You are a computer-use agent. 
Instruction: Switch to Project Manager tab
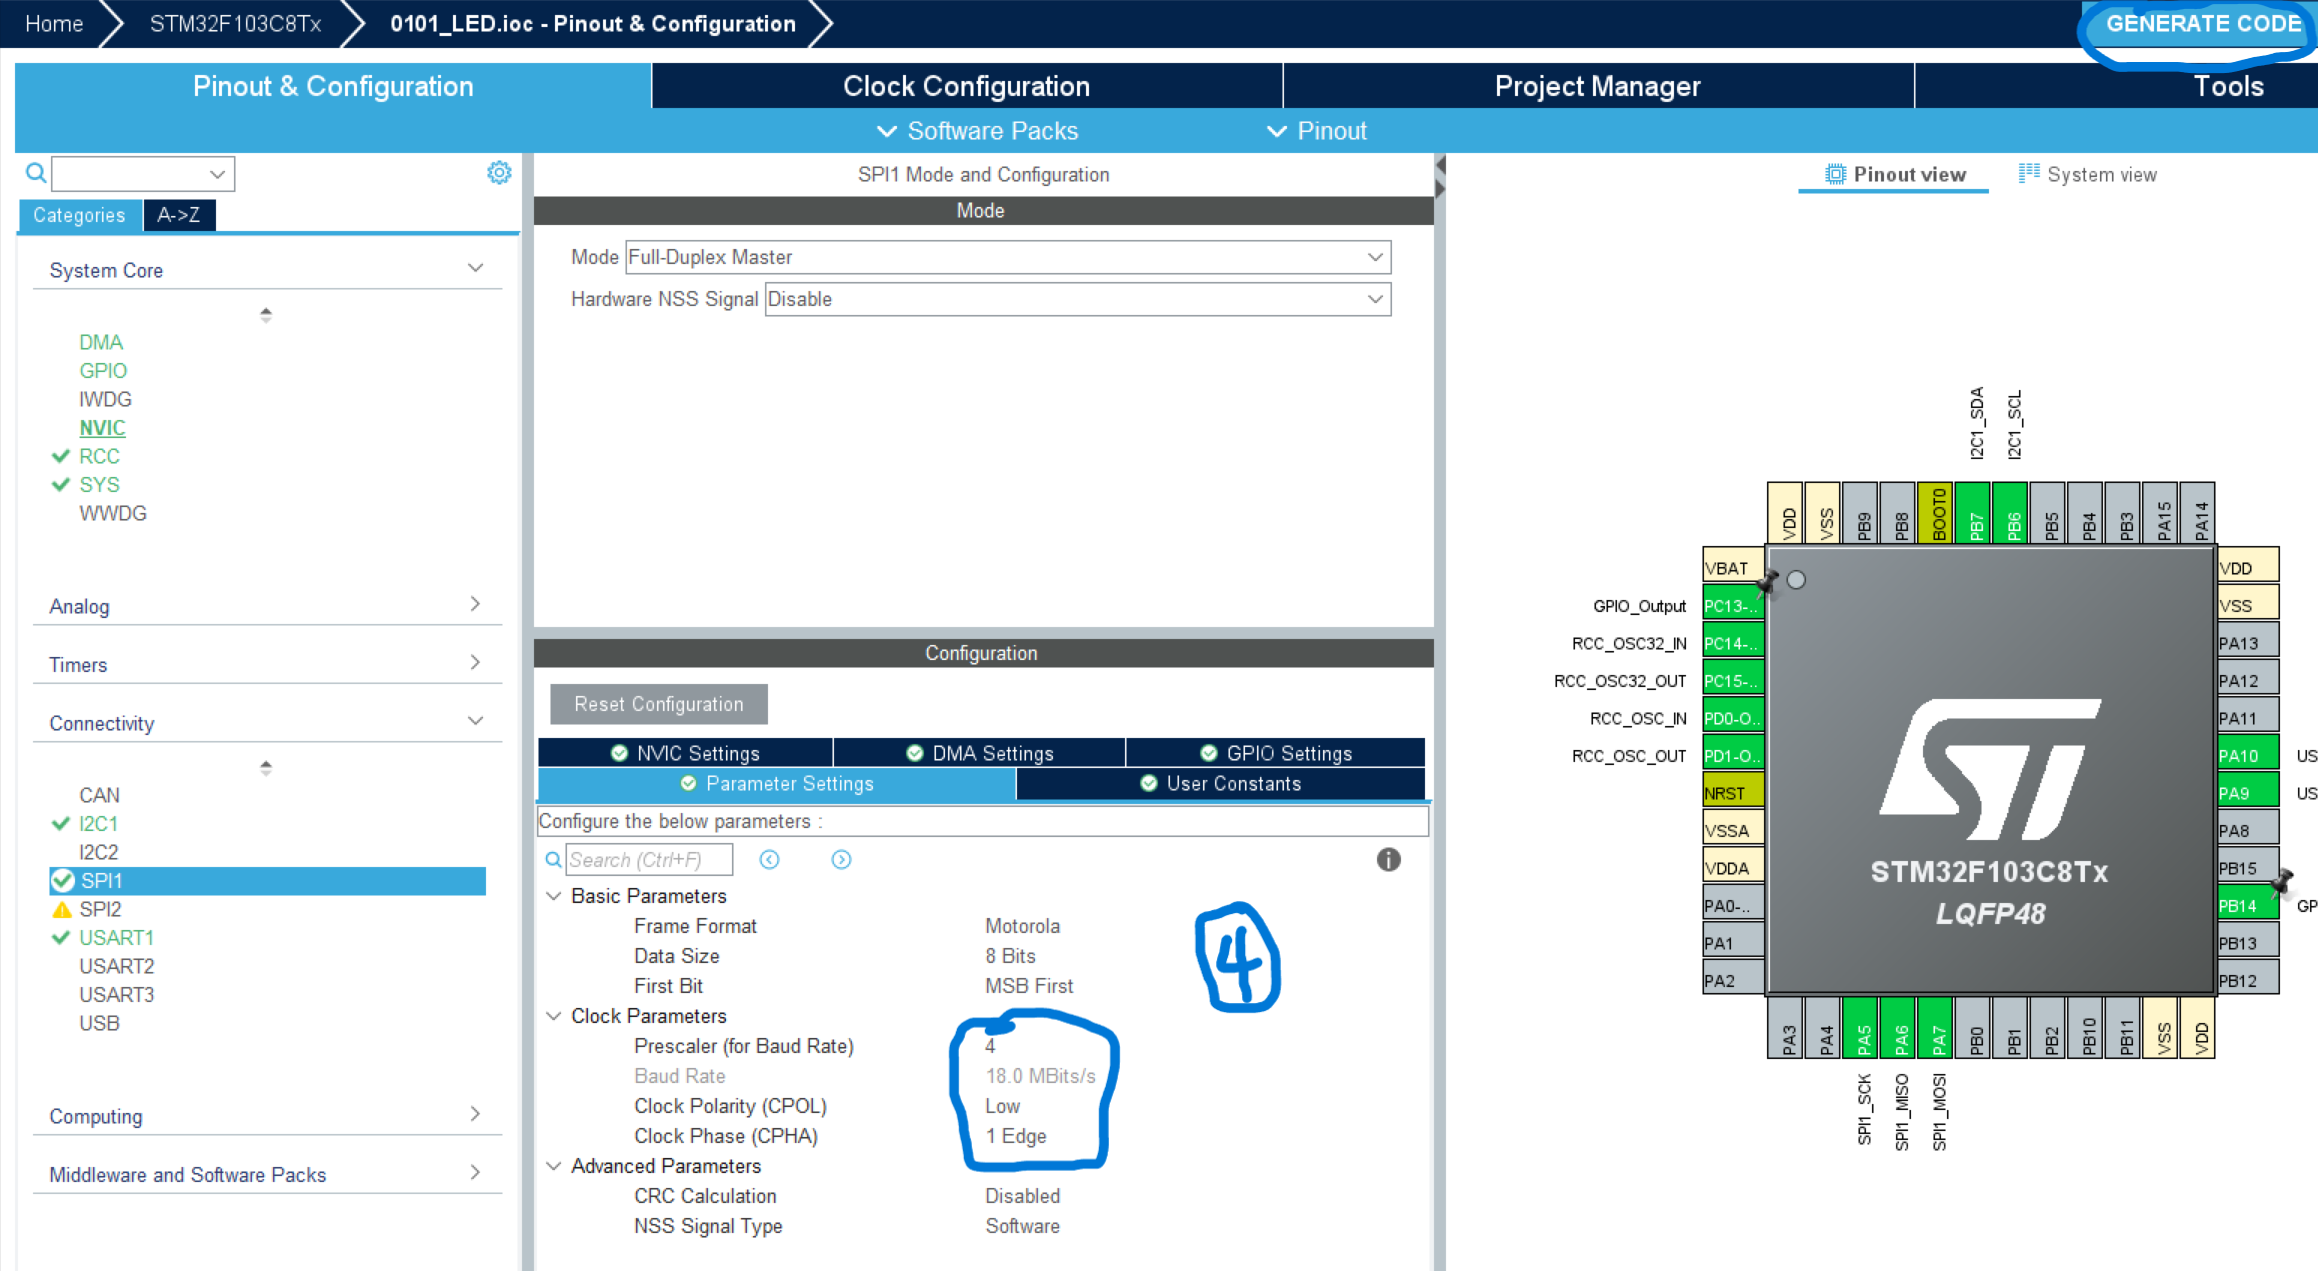pyautogui.click(x=1597, y=86)
